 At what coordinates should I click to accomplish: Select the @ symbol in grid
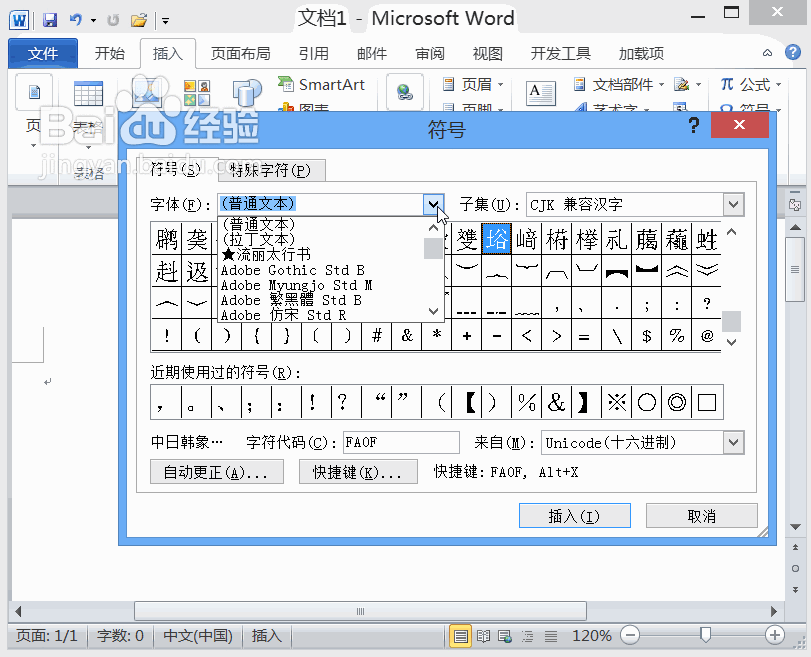pyautogui.click(x=707, y=336)
